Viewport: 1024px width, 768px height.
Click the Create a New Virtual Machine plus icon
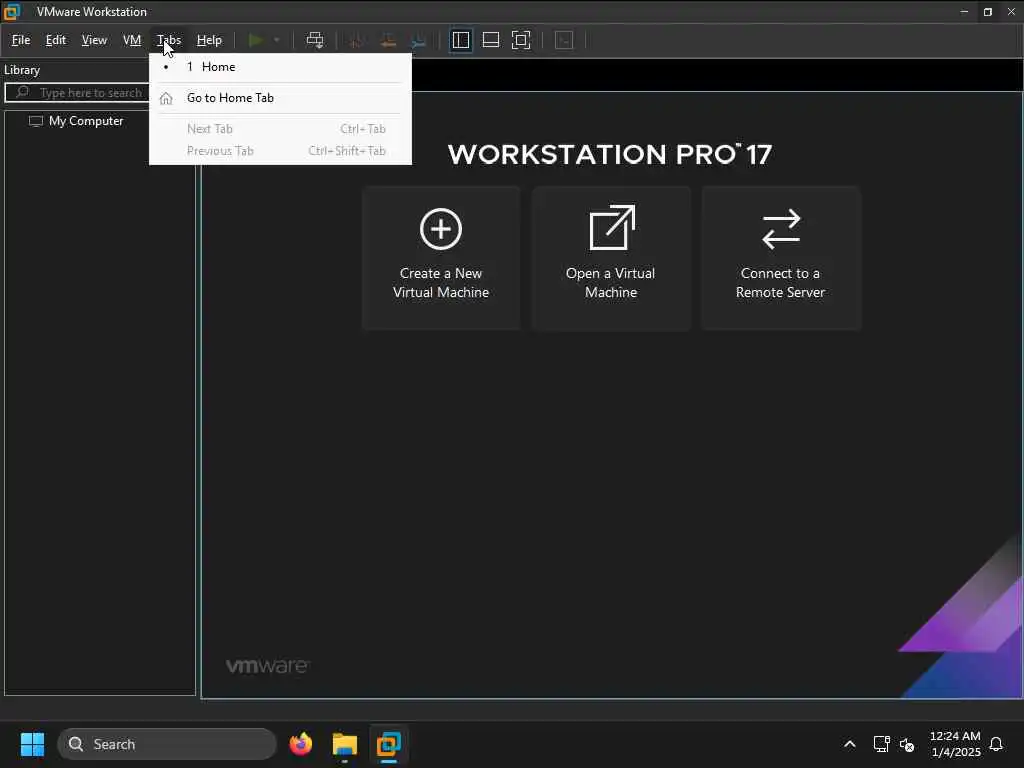point(441,229)
